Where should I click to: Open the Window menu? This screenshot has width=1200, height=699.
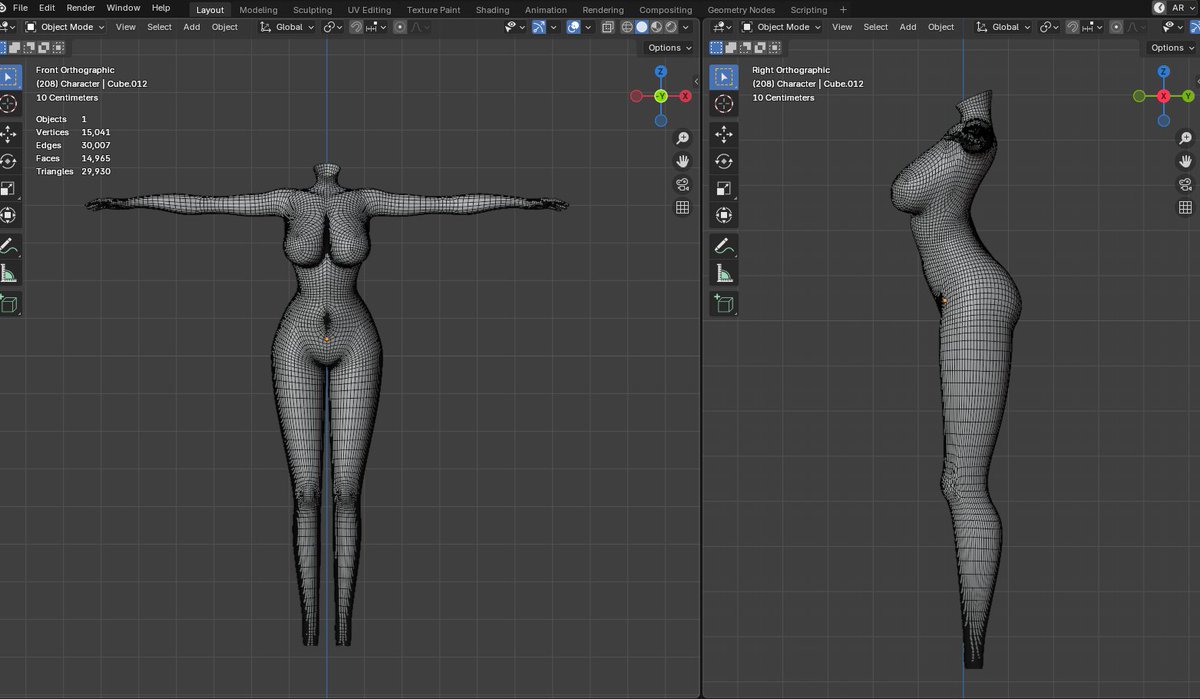(x=123, y=8)
